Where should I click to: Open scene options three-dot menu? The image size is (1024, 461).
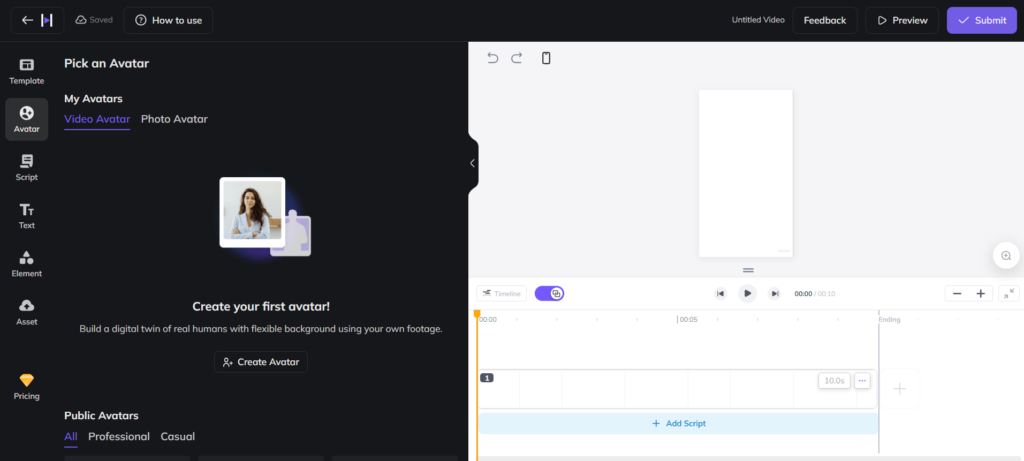tap(862, 381)
